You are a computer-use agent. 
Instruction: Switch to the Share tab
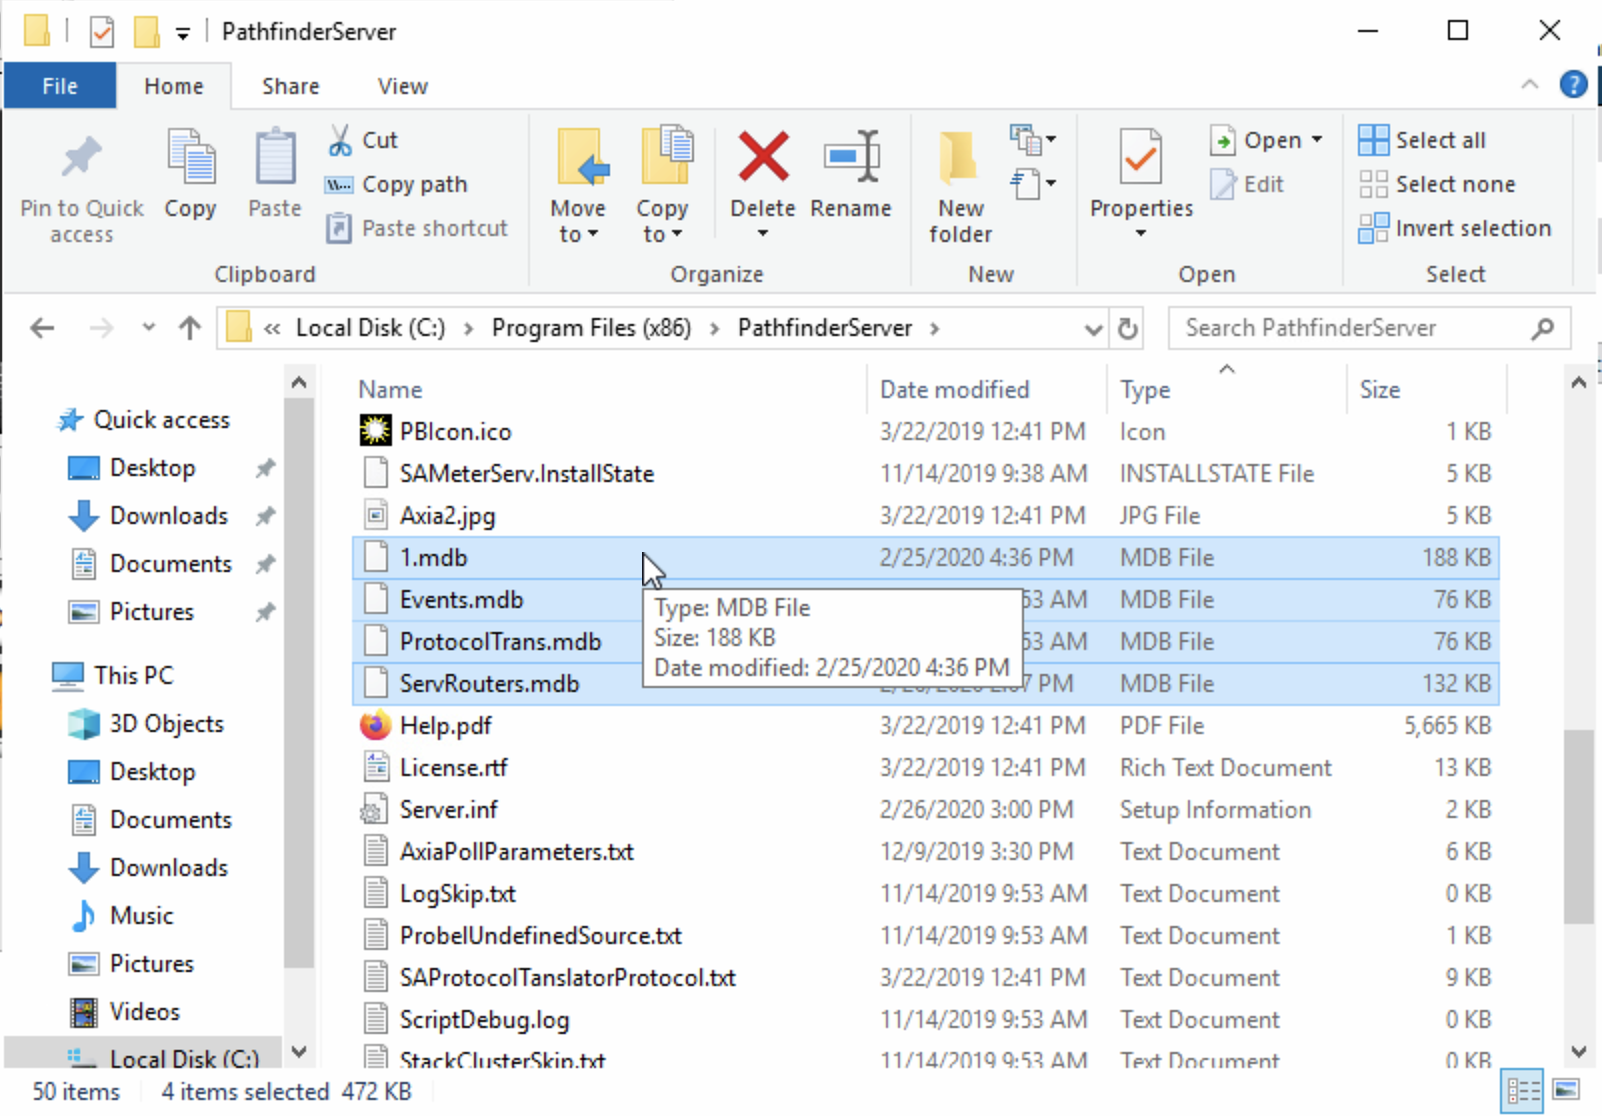[291, 86]
